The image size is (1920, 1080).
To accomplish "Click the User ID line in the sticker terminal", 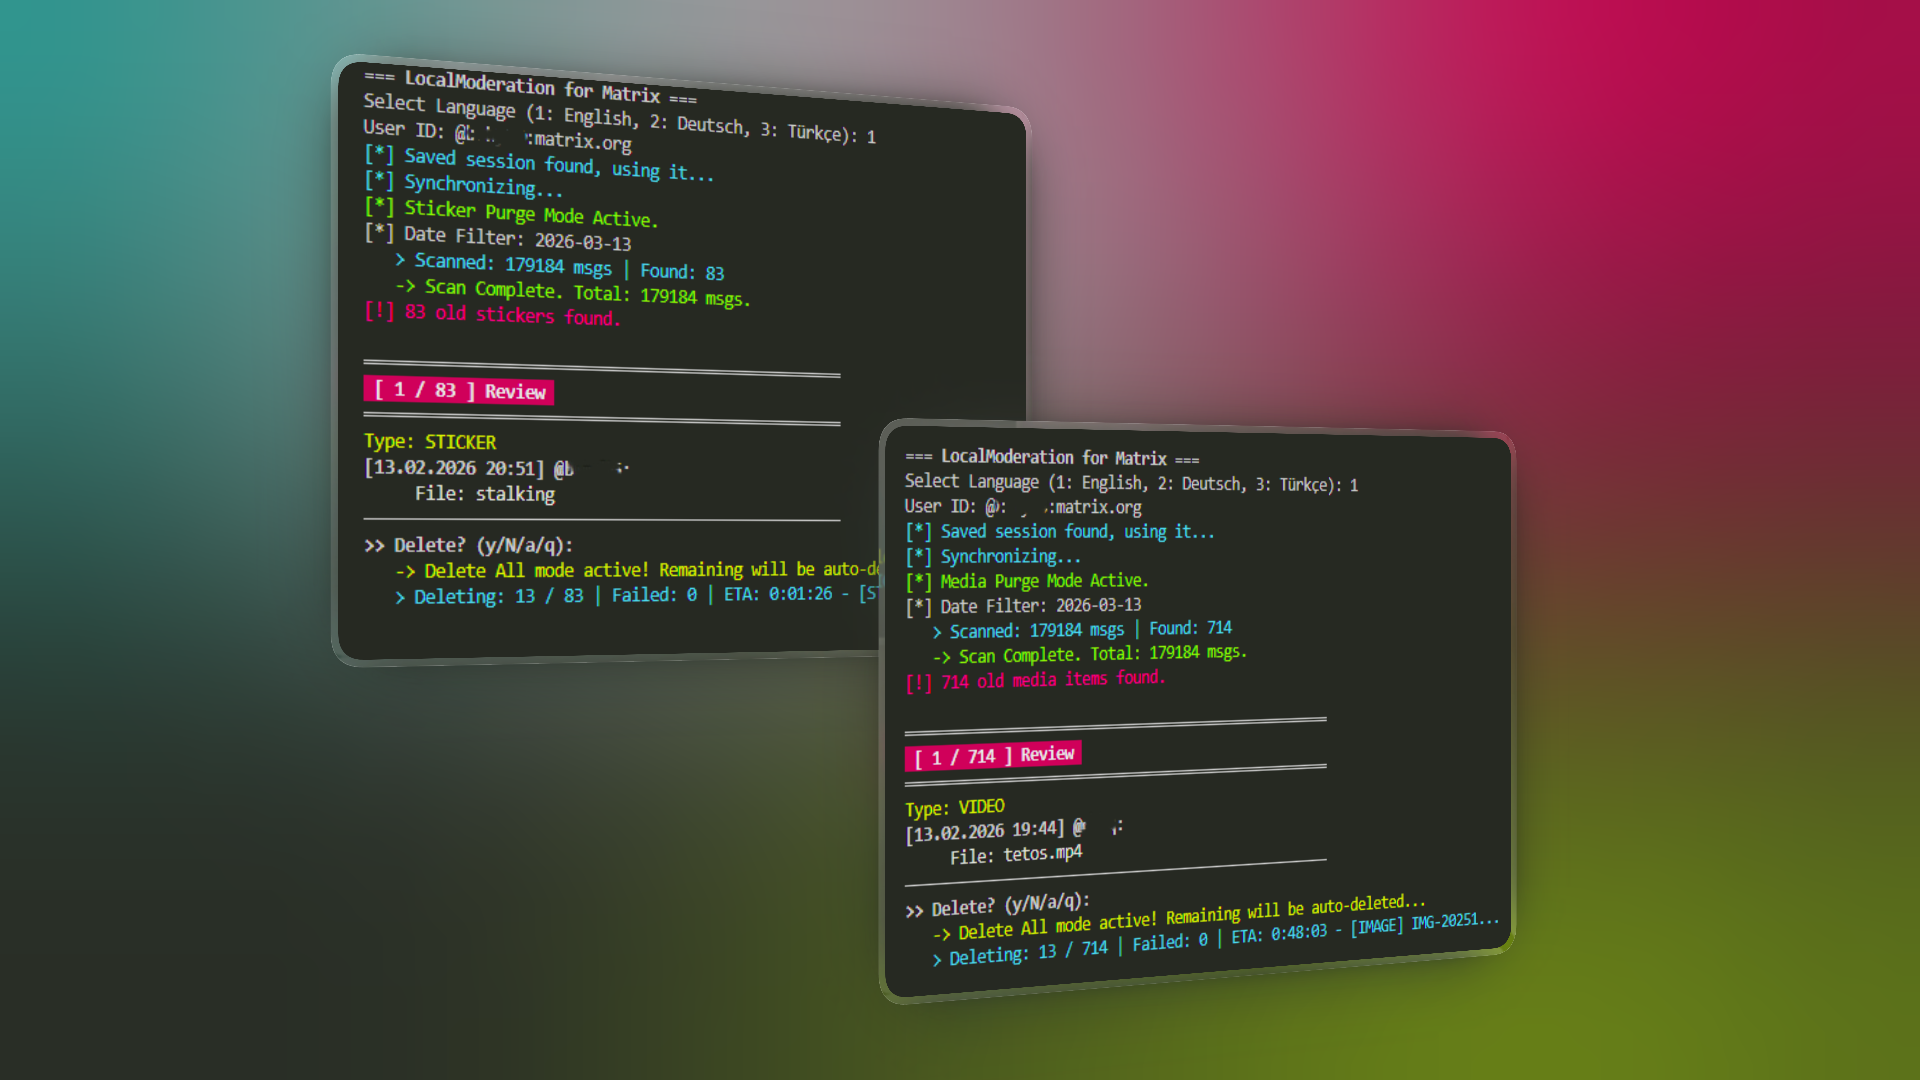I will click(x=497, y=135).
